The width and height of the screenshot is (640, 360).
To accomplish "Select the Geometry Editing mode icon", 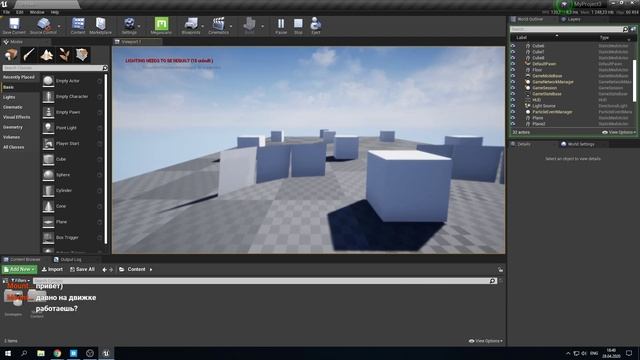I will [82, 55].
